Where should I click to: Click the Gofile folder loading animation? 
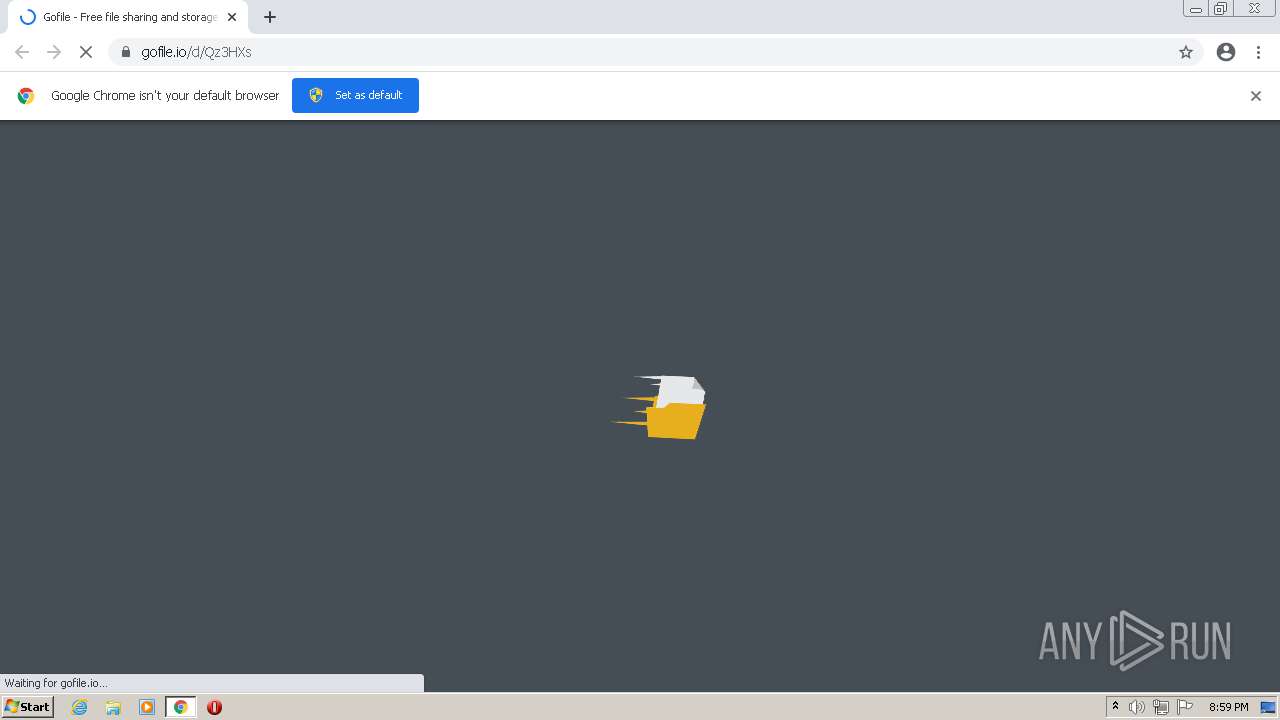click(x=660, y=407)
